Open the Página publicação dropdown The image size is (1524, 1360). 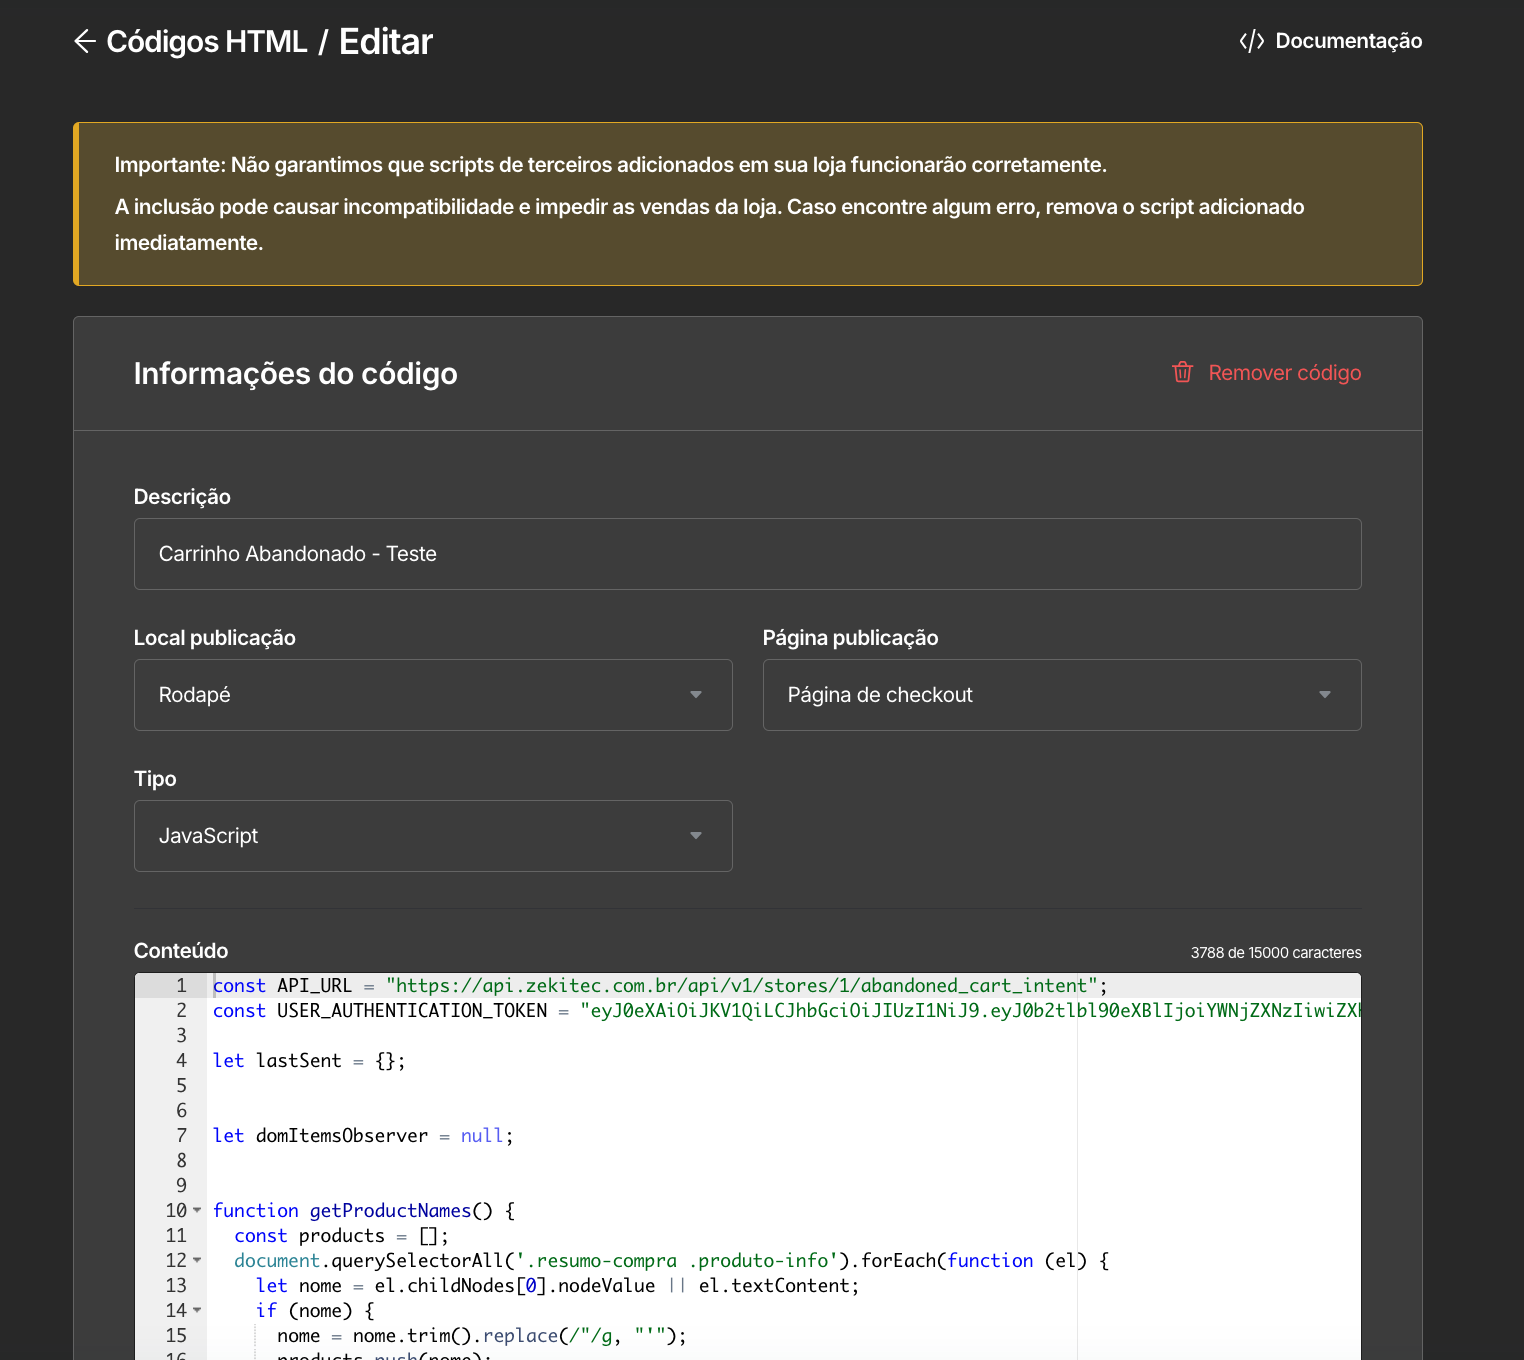(1062, 695)
